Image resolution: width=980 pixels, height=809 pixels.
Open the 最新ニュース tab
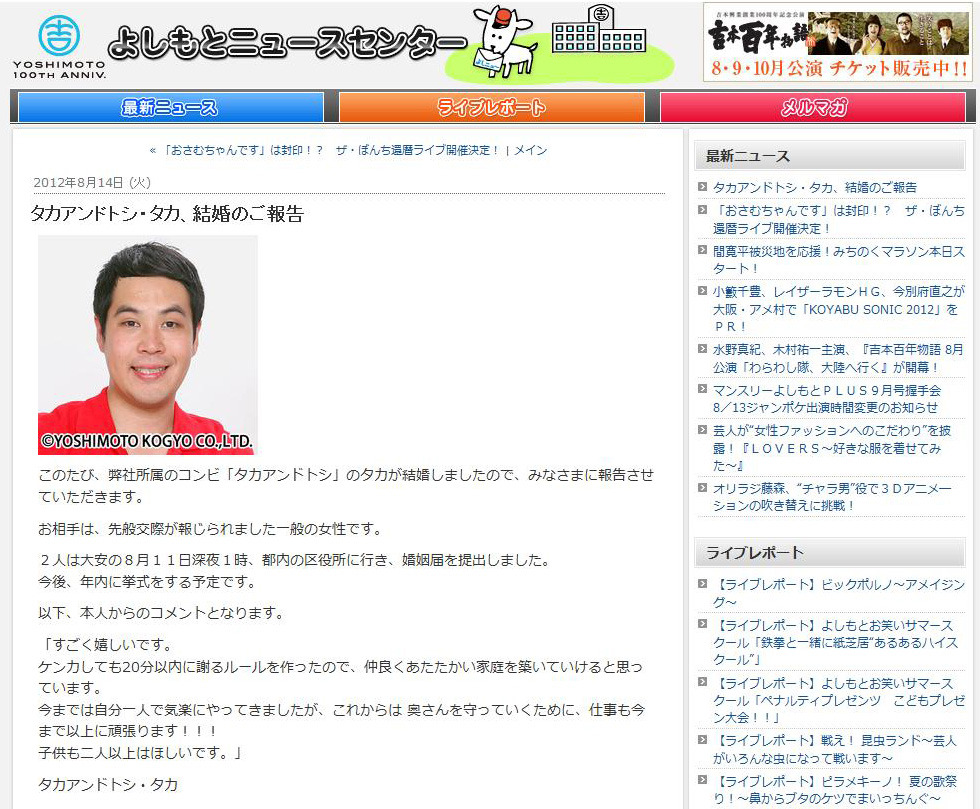(170, 108)
